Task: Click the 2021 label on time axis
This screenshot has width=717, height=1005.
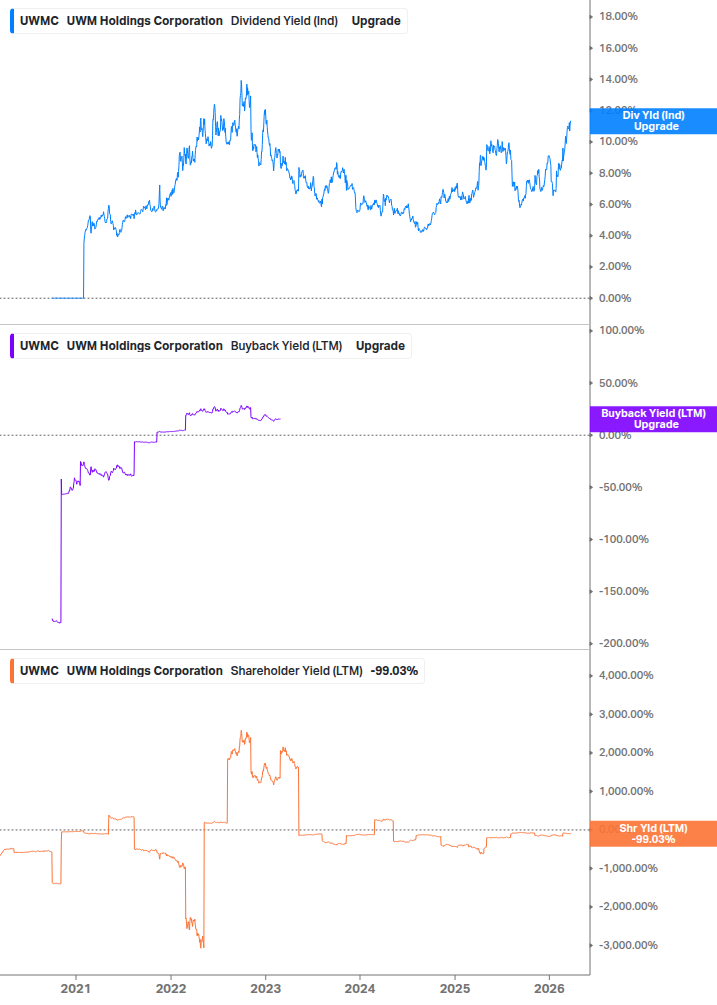Action: [x=76, y=988]
